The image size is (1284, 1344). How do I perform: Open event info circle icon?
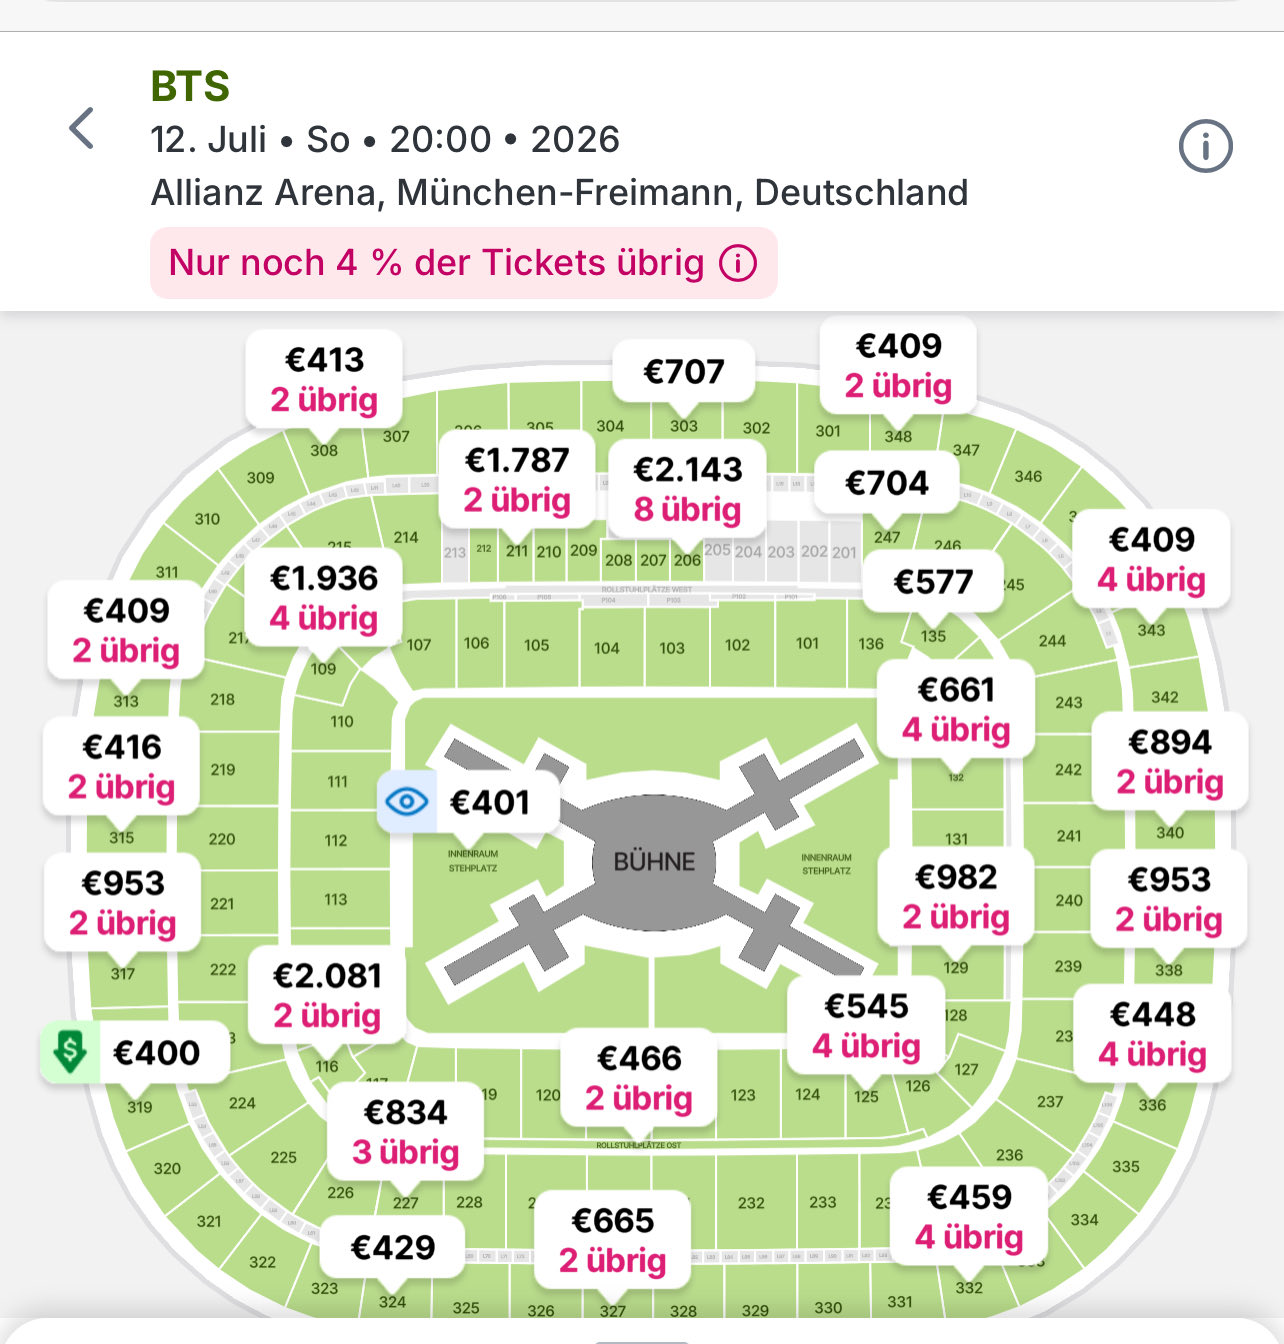pos(1205,147)
